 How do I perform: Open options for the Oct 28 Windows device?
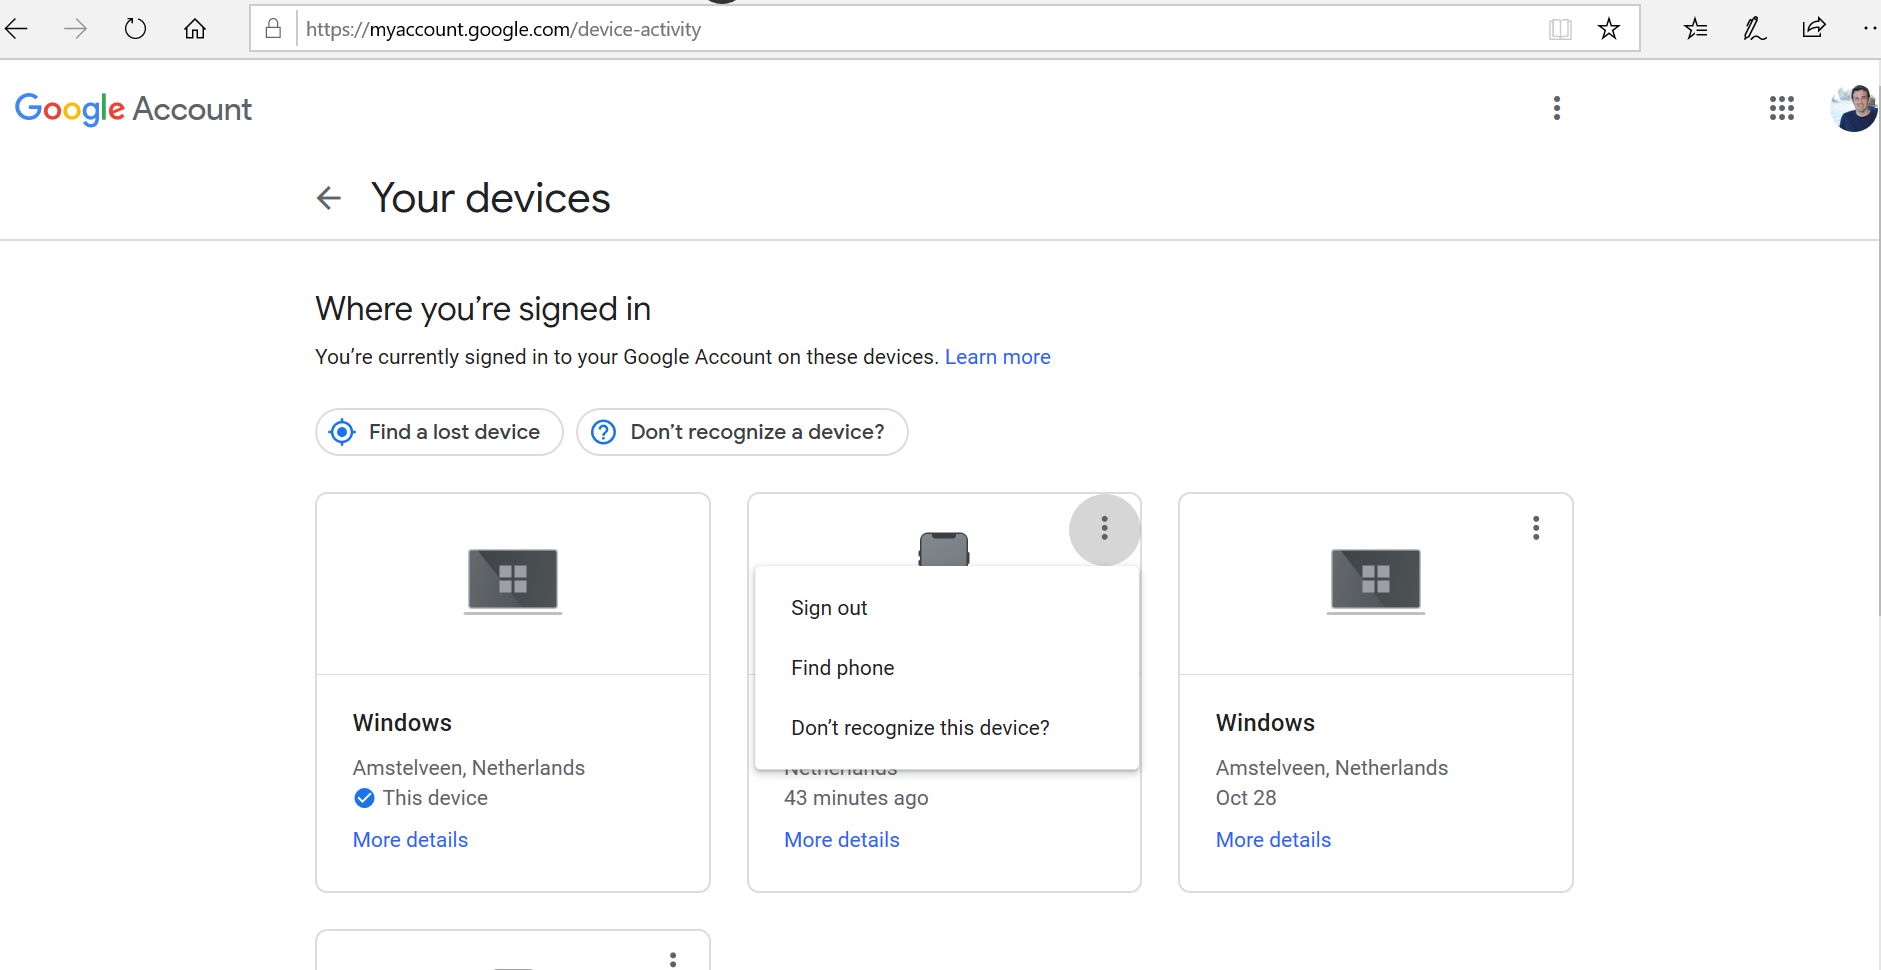click(1535, 528)
